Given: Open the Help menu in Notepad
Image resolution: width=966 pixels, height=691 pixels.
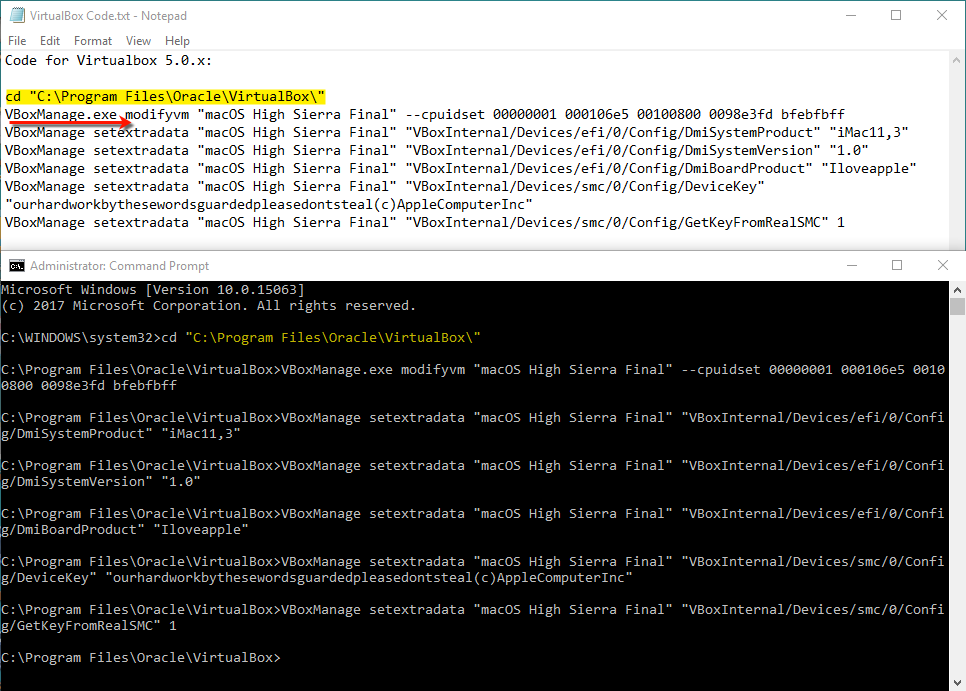Looking at the screenshot, I should tap(177, 41).
